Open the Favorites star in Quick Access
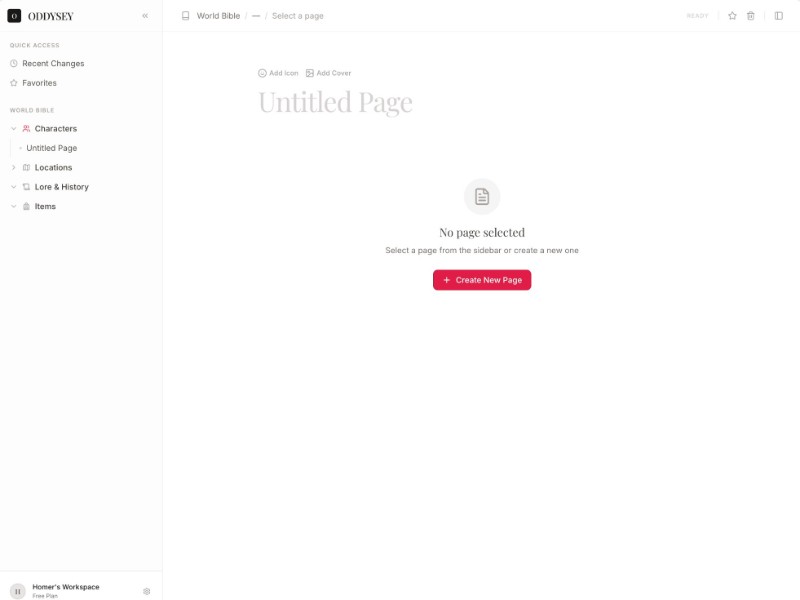This screenshot has height=600, width=800. pos(12,82)
